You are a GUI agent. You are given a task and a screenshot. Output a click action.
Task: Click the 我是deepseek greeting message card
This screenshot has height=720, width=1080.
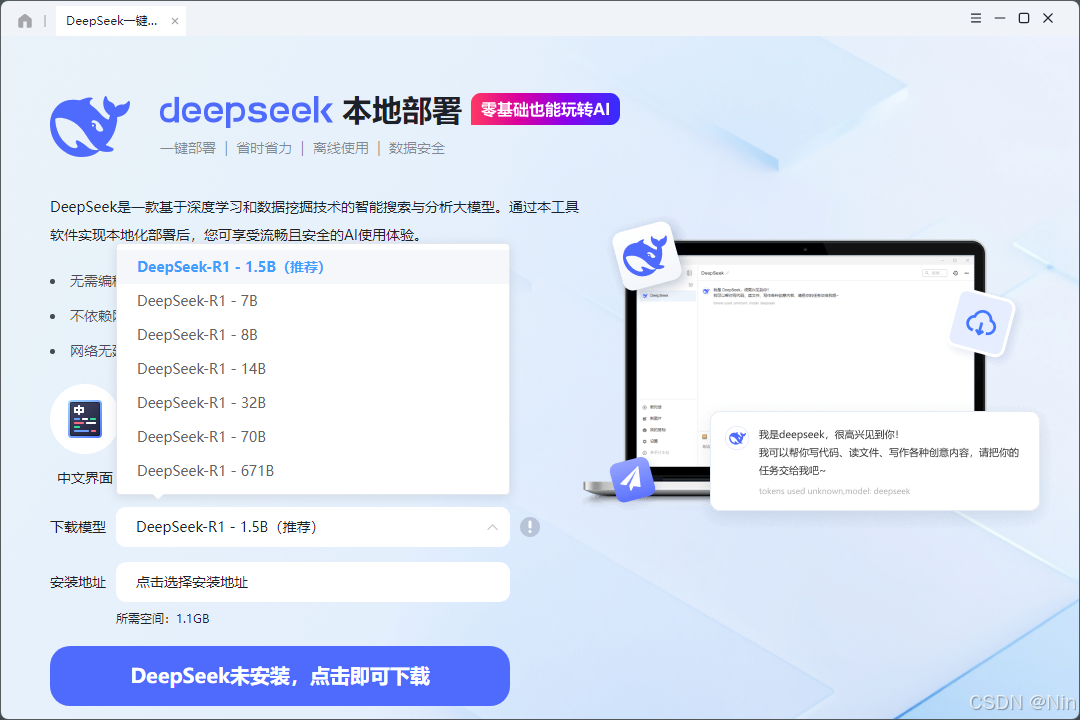874,461
